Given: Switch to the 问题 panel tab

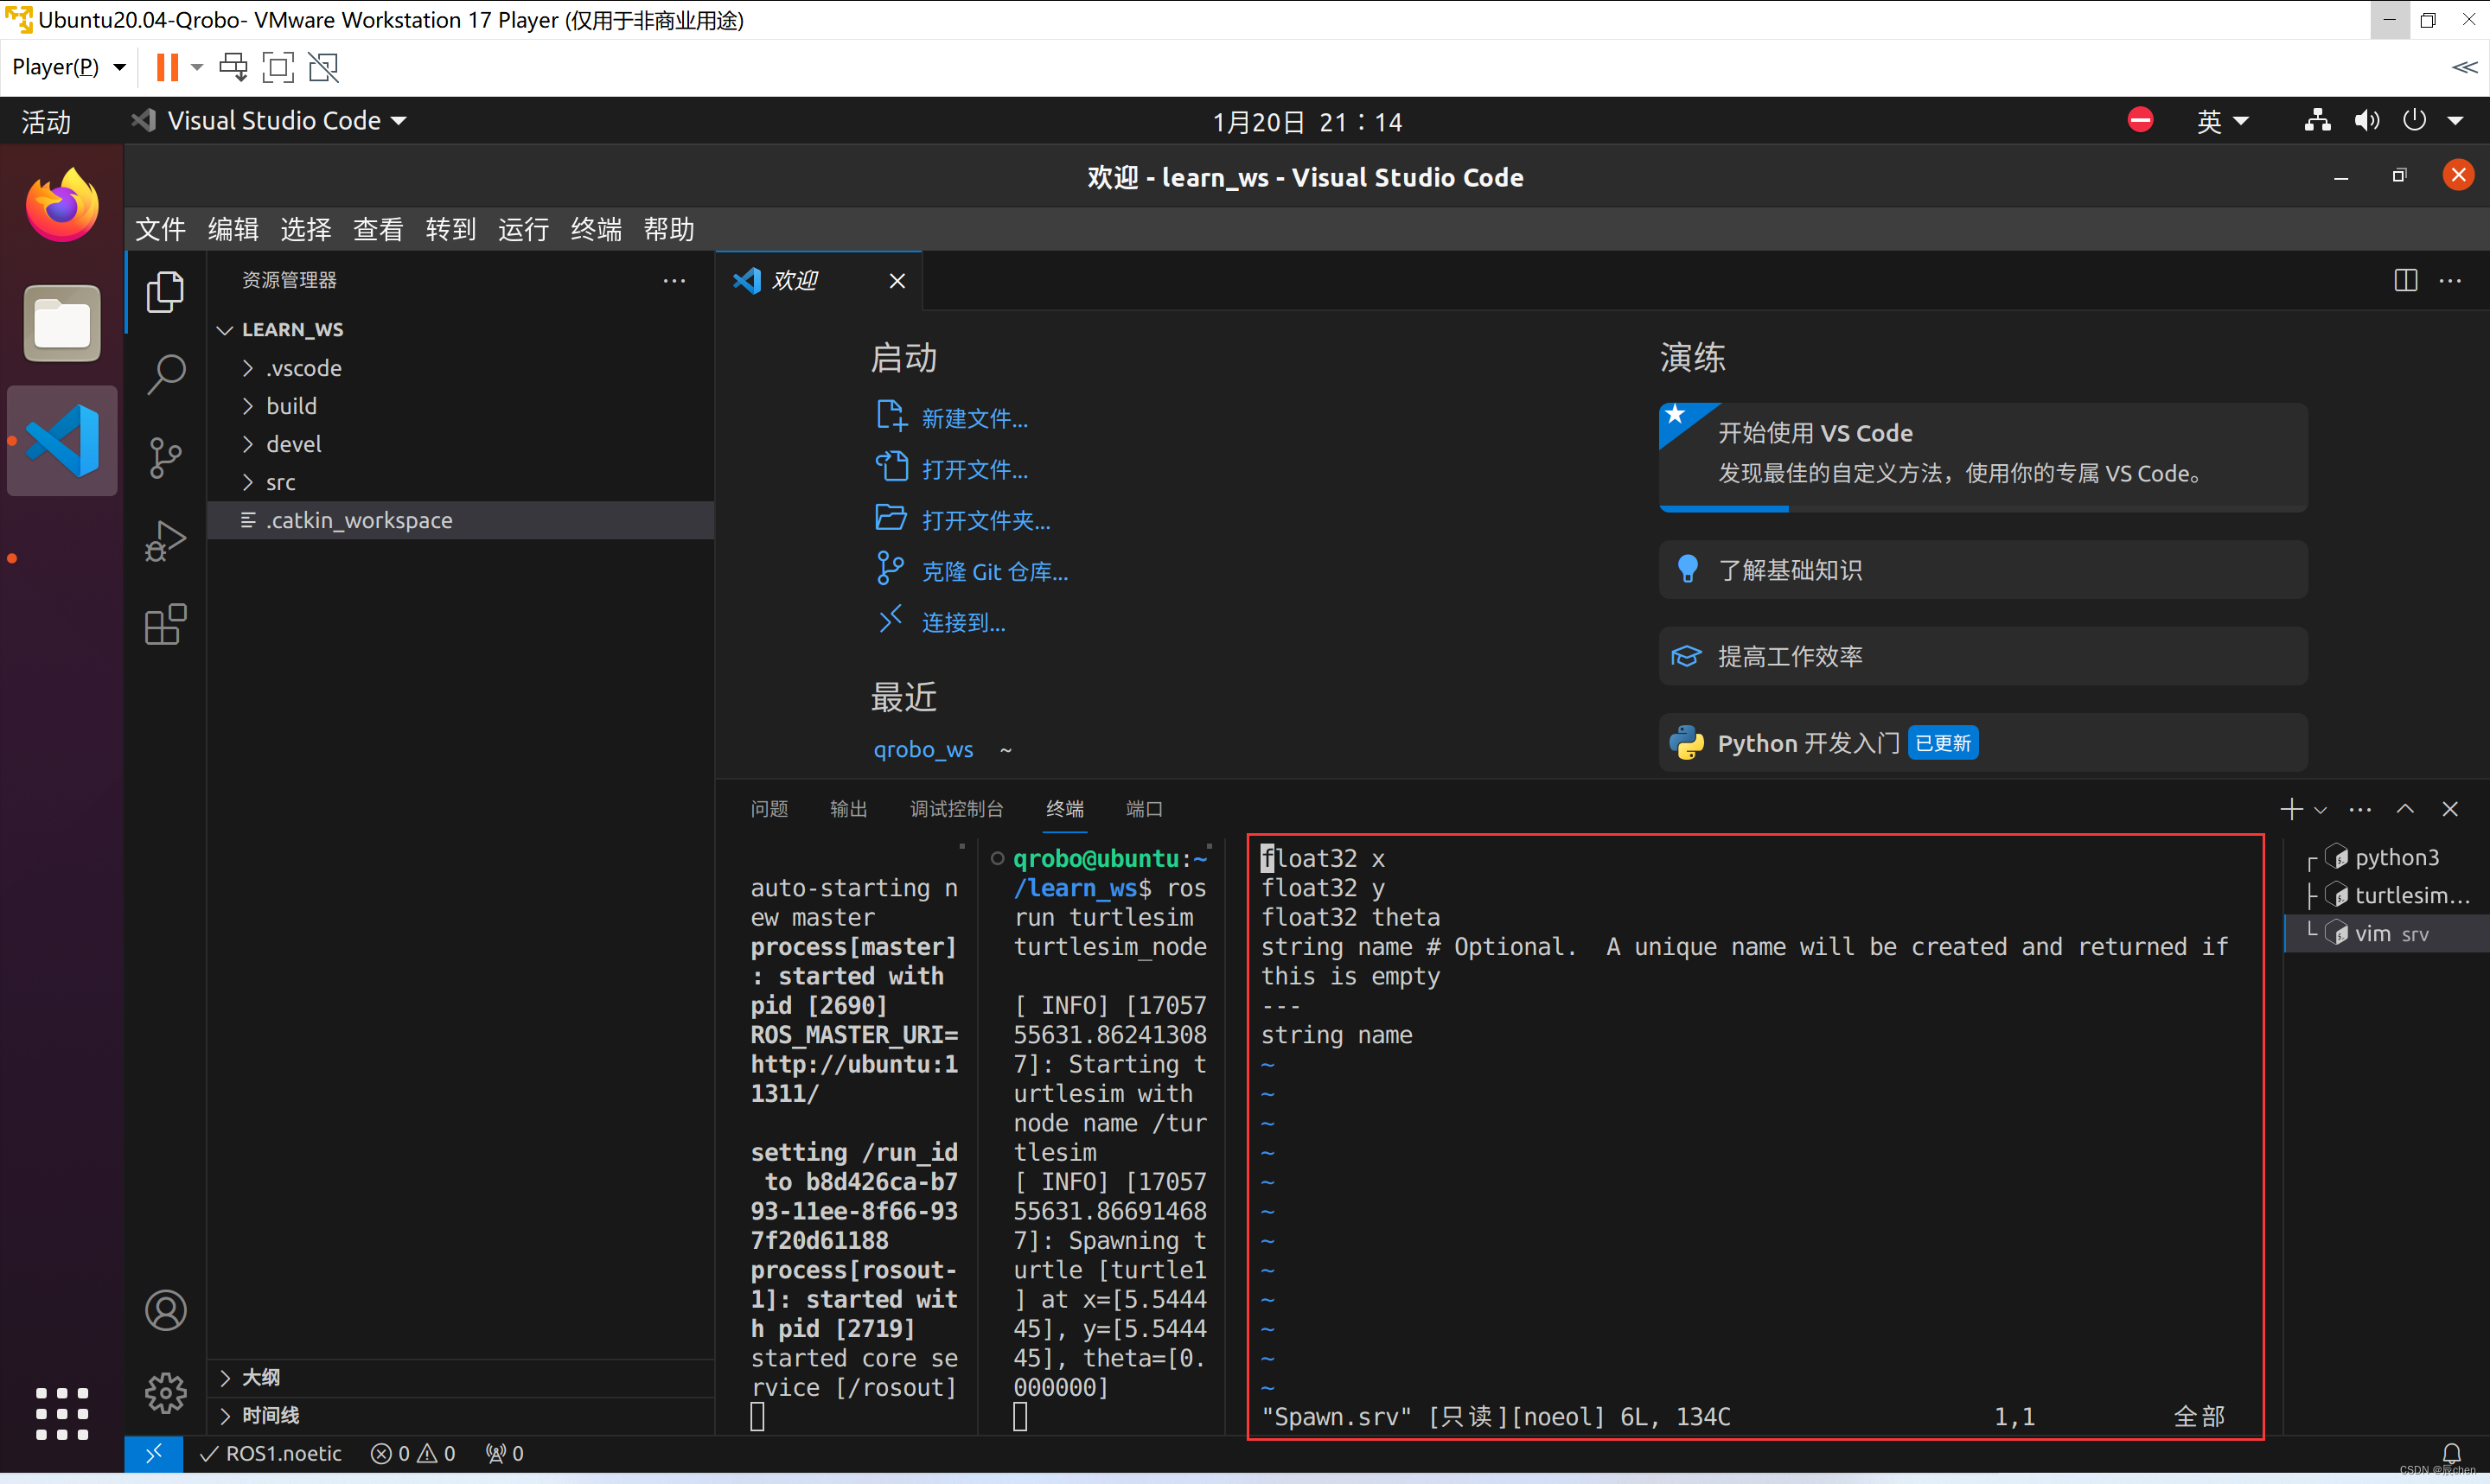Looking at the screenshot, I should click(769, 809).
